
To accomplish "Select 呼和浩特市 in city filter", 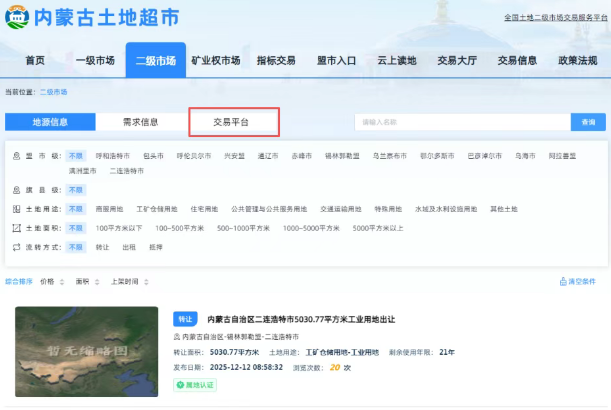I will click(112, 156).
